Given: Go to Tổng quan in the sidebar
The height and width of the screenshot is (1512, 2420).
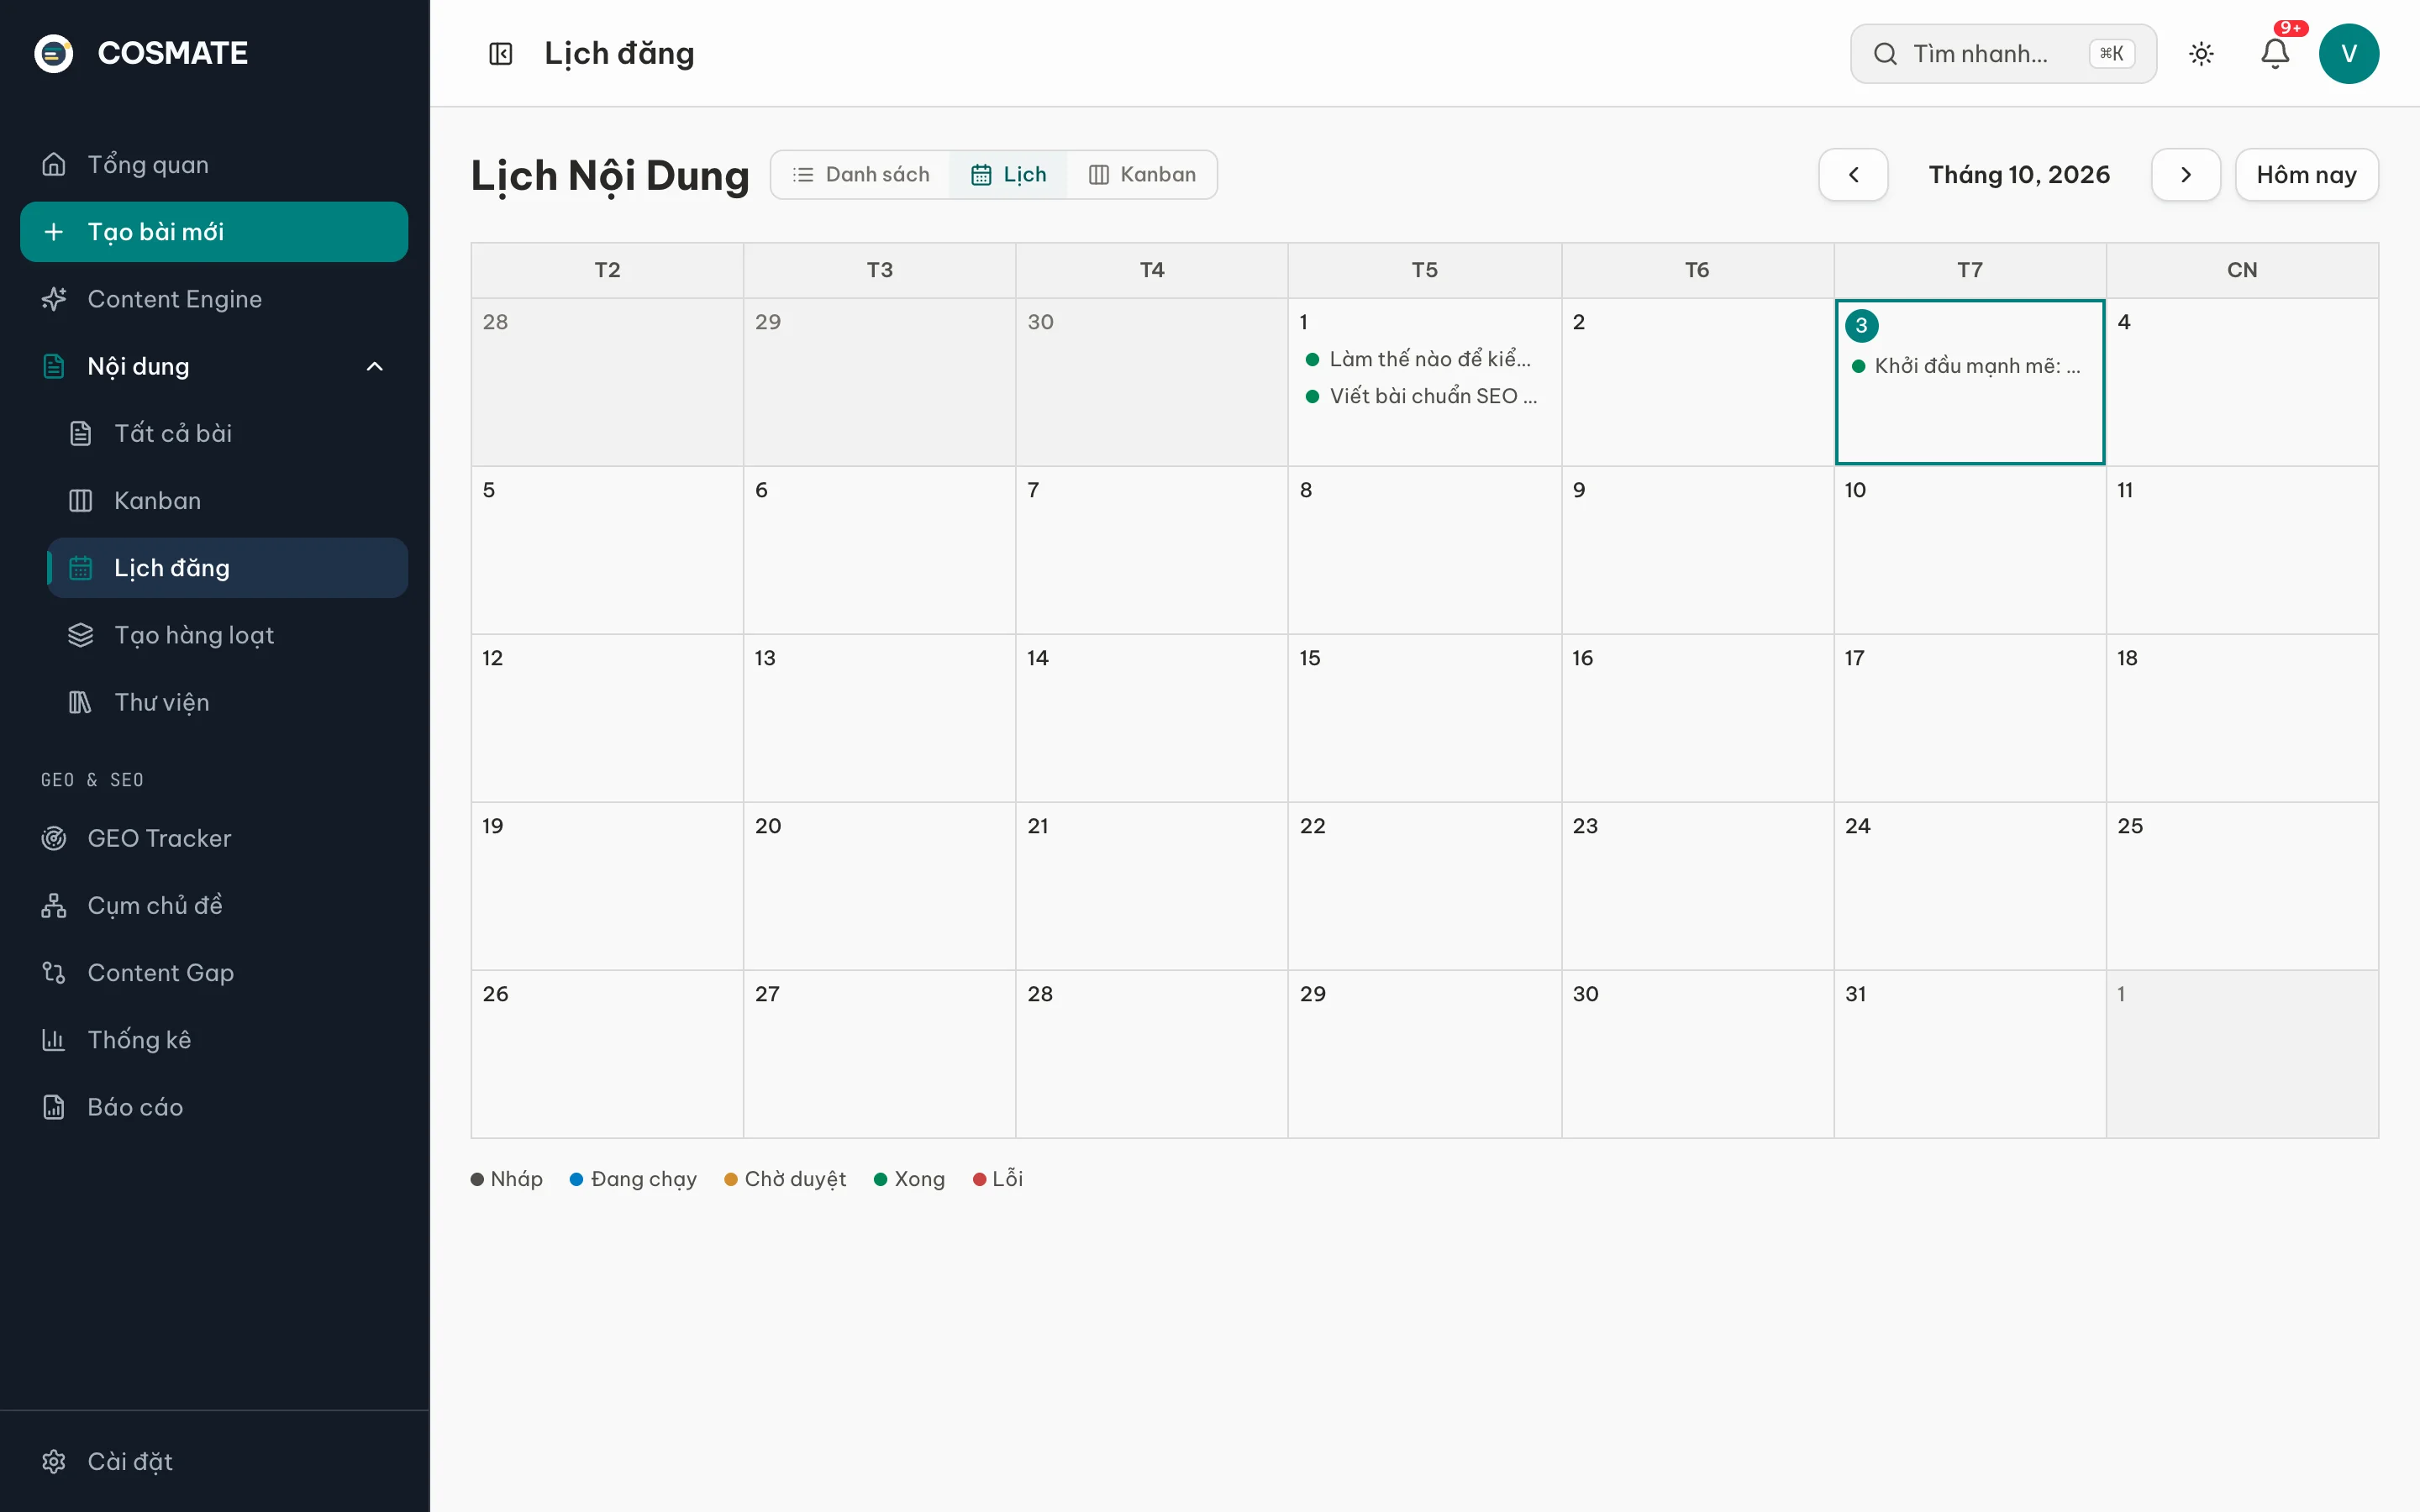Looking at the screenshot, I should (x=214, y=164).
